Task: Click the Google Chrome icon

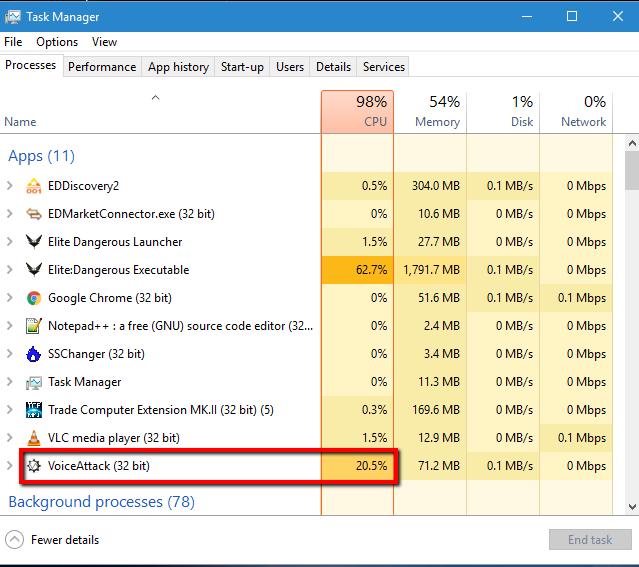Action: [x=34, y=298]
